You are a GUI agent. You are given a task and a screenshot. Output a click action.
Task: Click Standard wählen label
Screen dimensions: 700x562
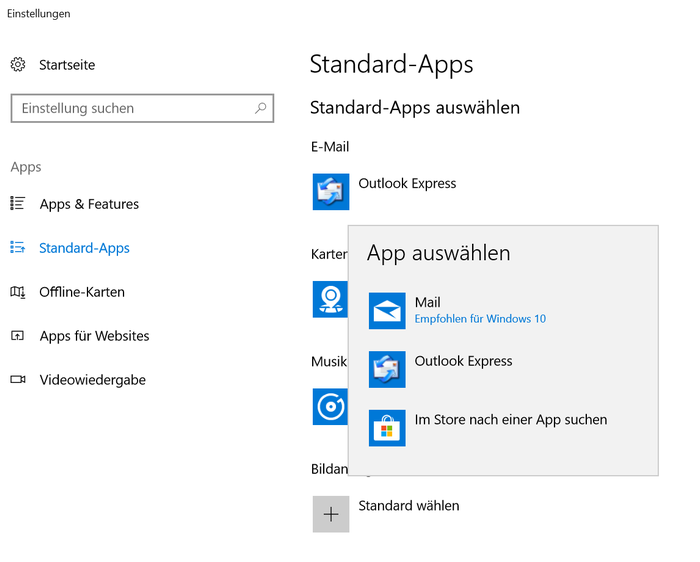(408, 506)
